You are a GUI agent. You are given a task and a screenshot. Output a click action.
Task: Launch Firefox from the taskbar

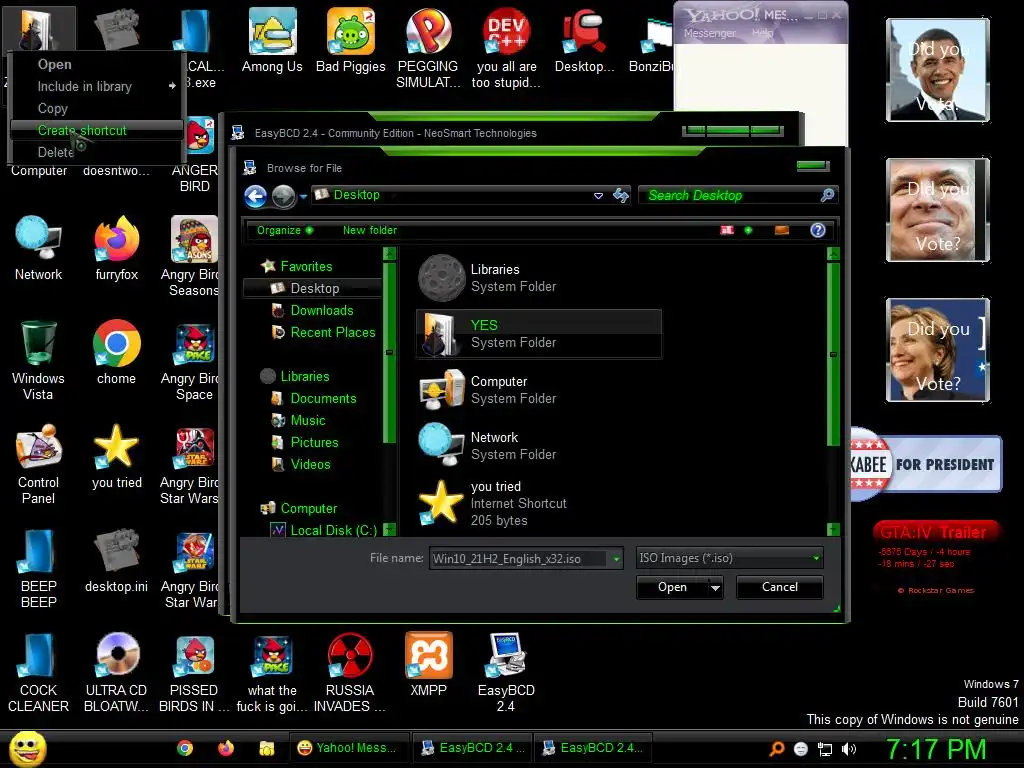pos(226,748)
